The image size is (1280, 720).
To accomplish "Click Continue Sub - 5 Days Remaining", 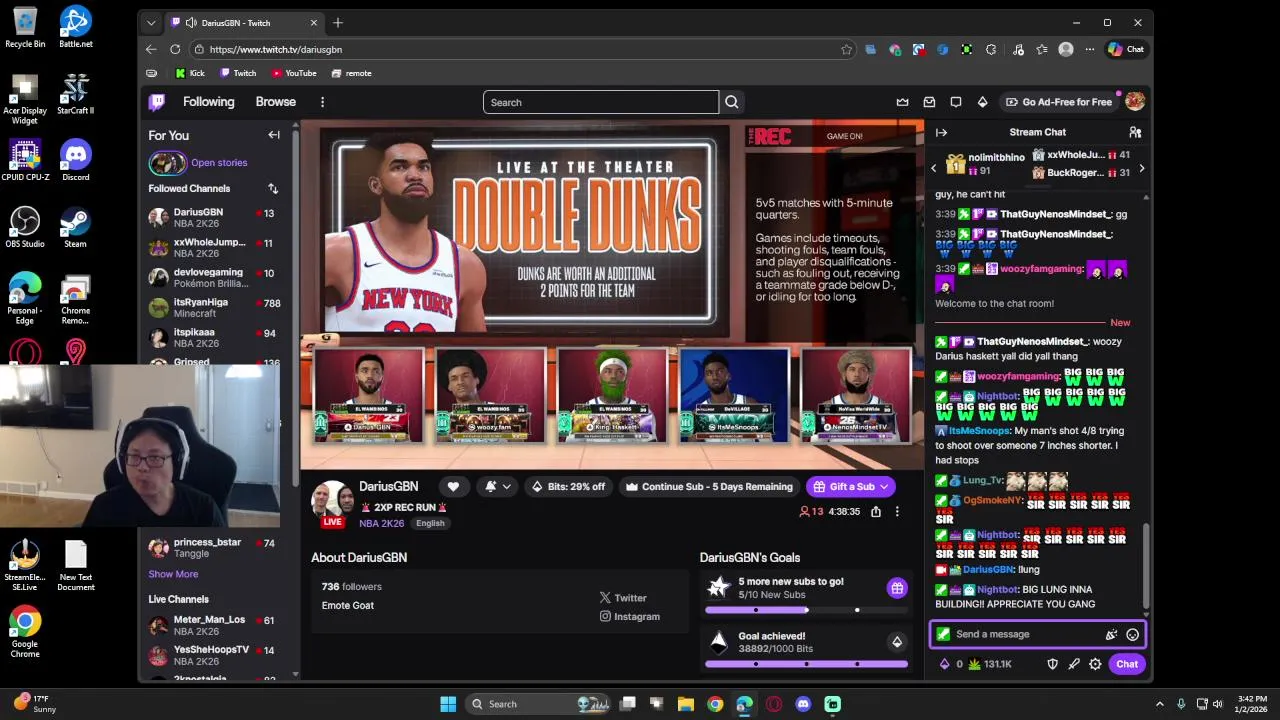I will [709, 487].
